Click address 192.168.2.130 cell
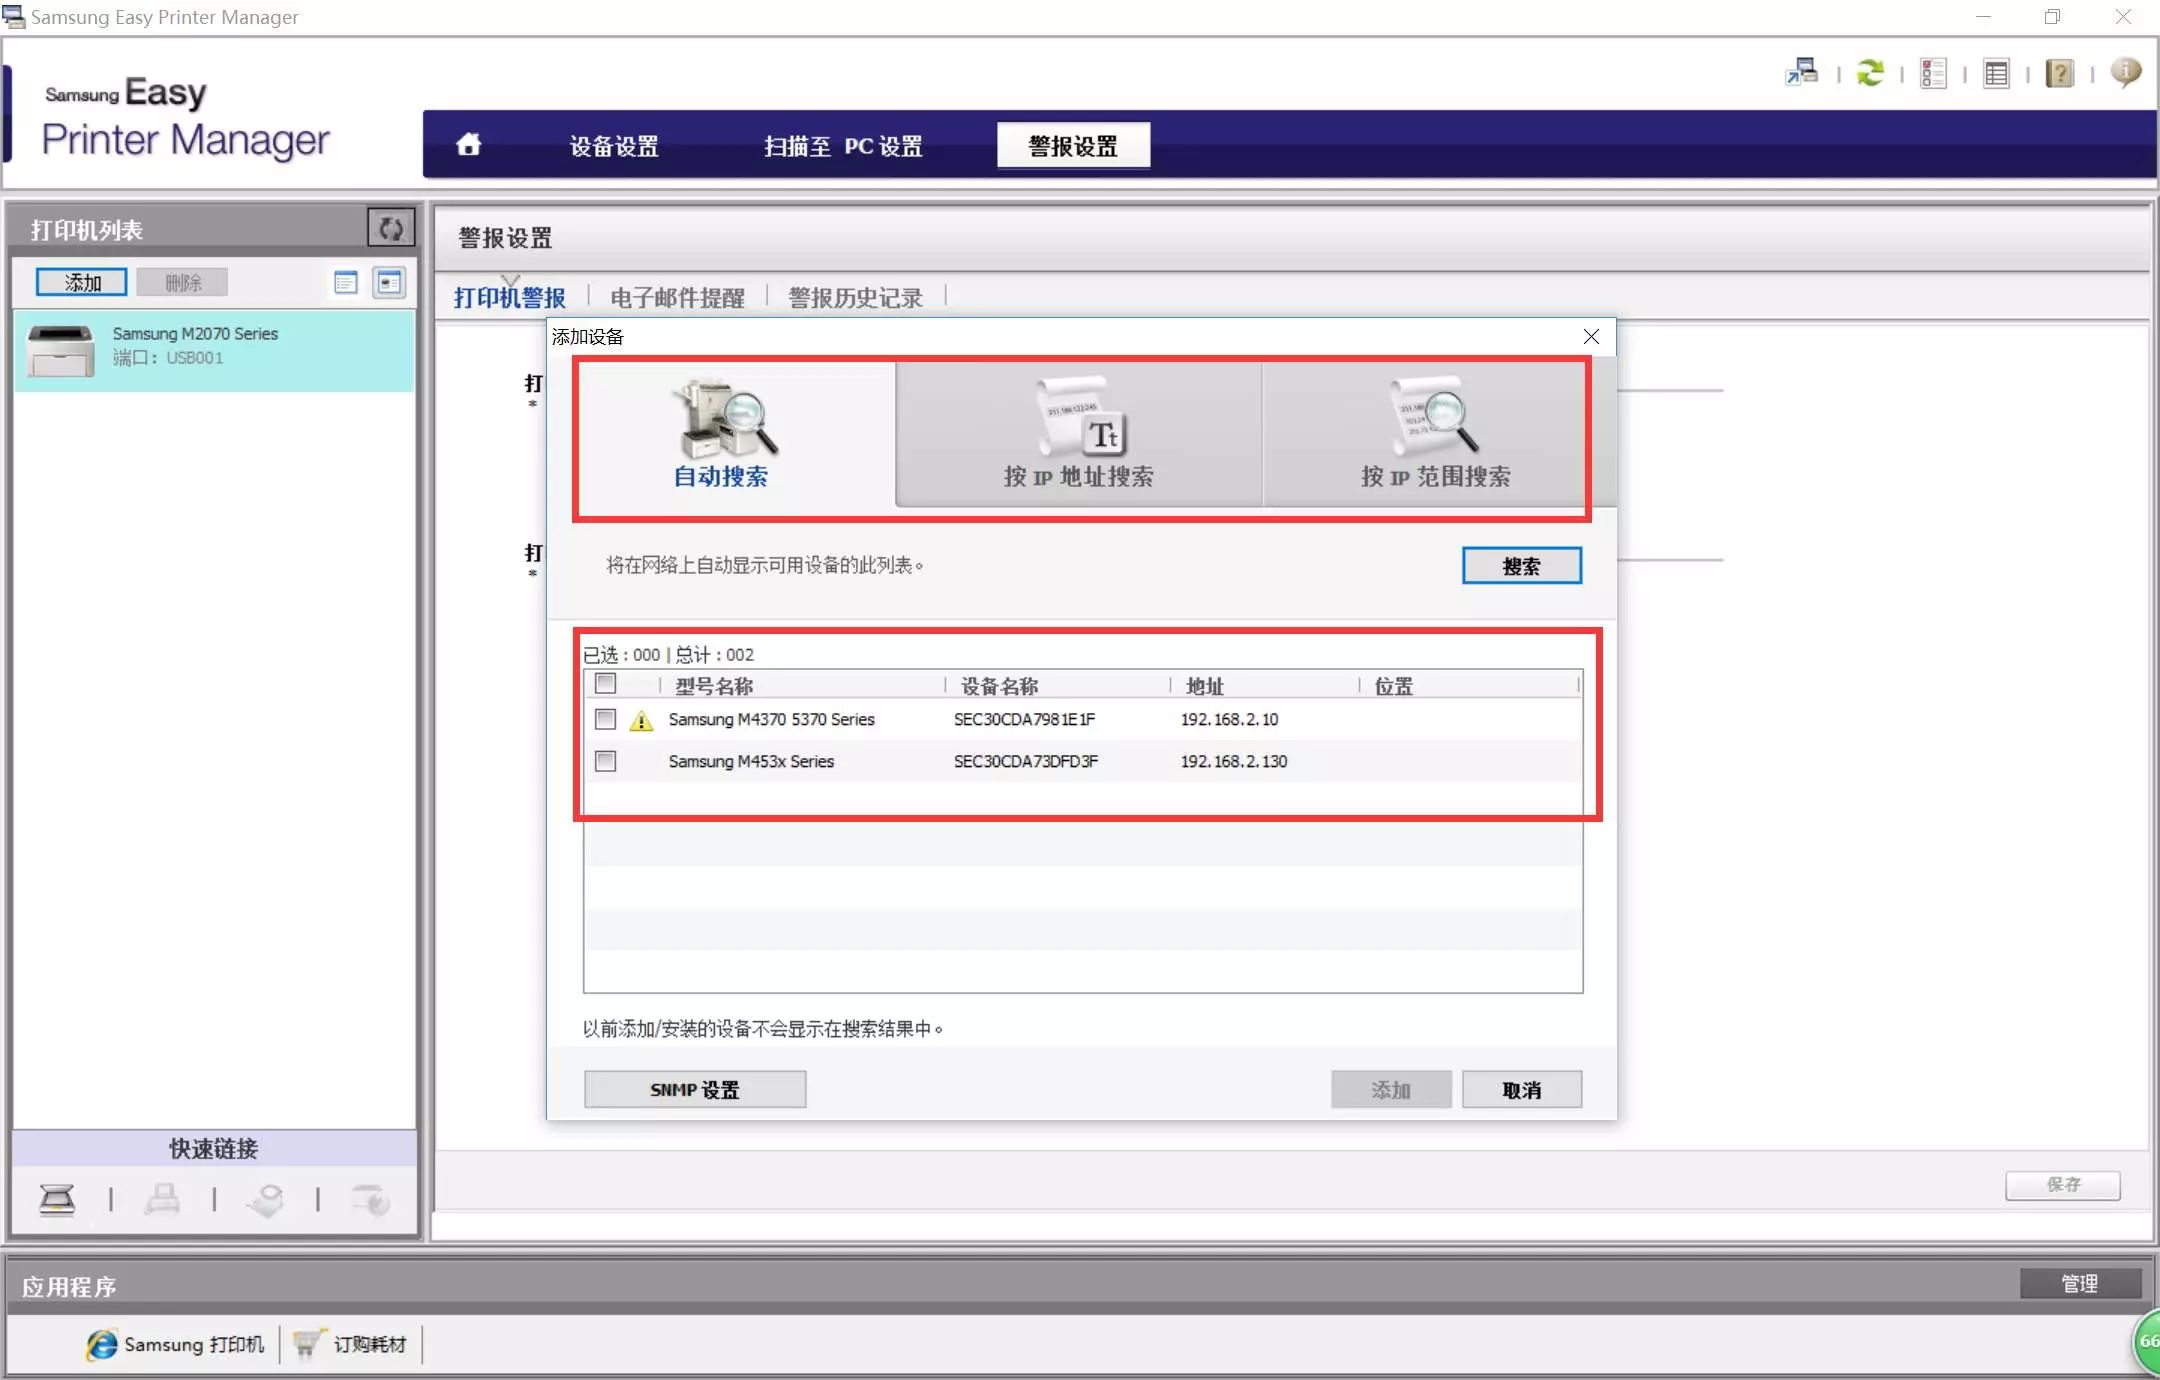The image size is (2160, 1380). pyautogui.click(x=1234, y=761)
